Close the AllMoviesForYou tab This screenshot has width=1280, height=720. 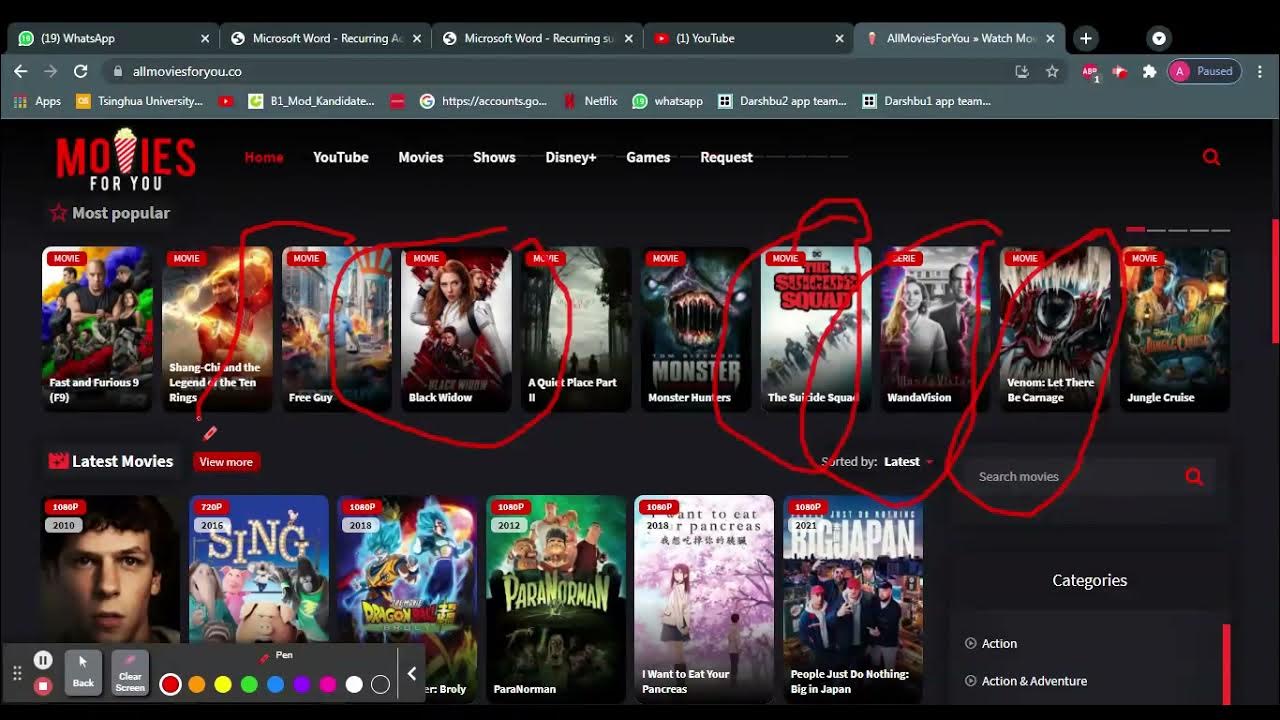point(1050,38)
